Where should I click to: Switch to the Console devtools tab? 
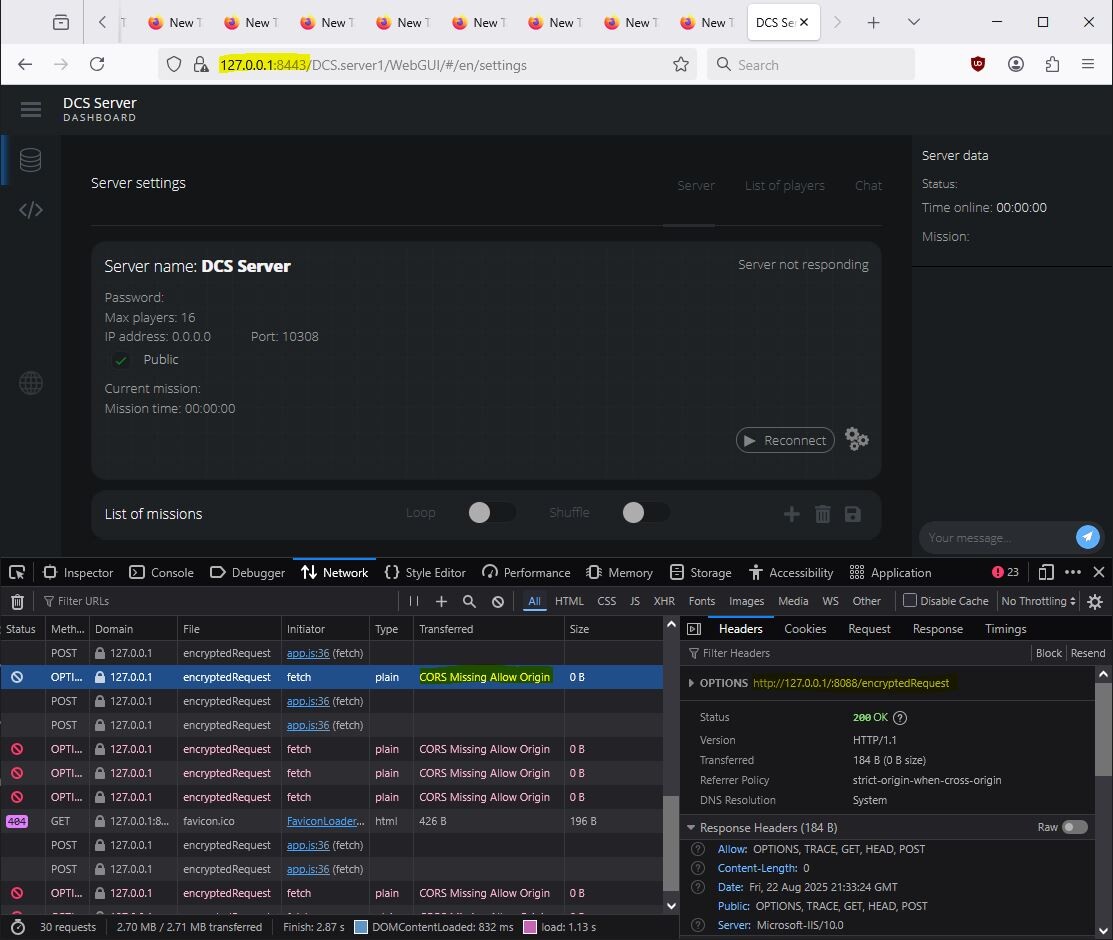pos(162,572)
